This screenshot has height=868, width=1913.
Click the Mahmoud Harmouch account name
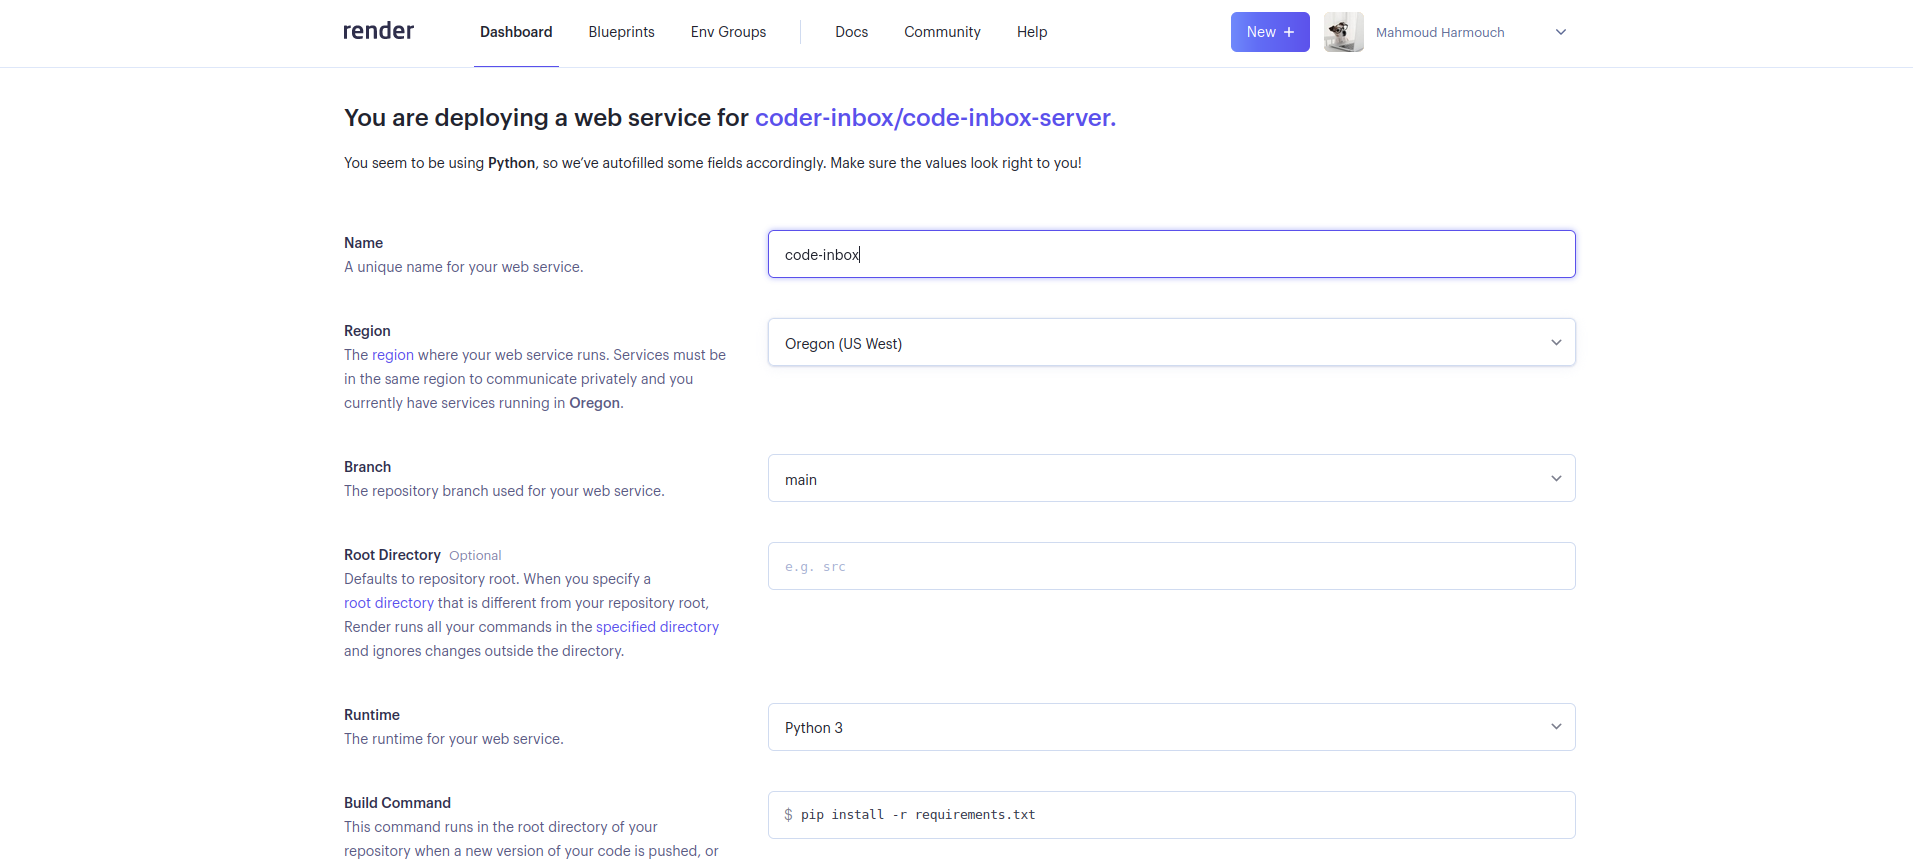pyautogui.click(x=1440, y=32)
